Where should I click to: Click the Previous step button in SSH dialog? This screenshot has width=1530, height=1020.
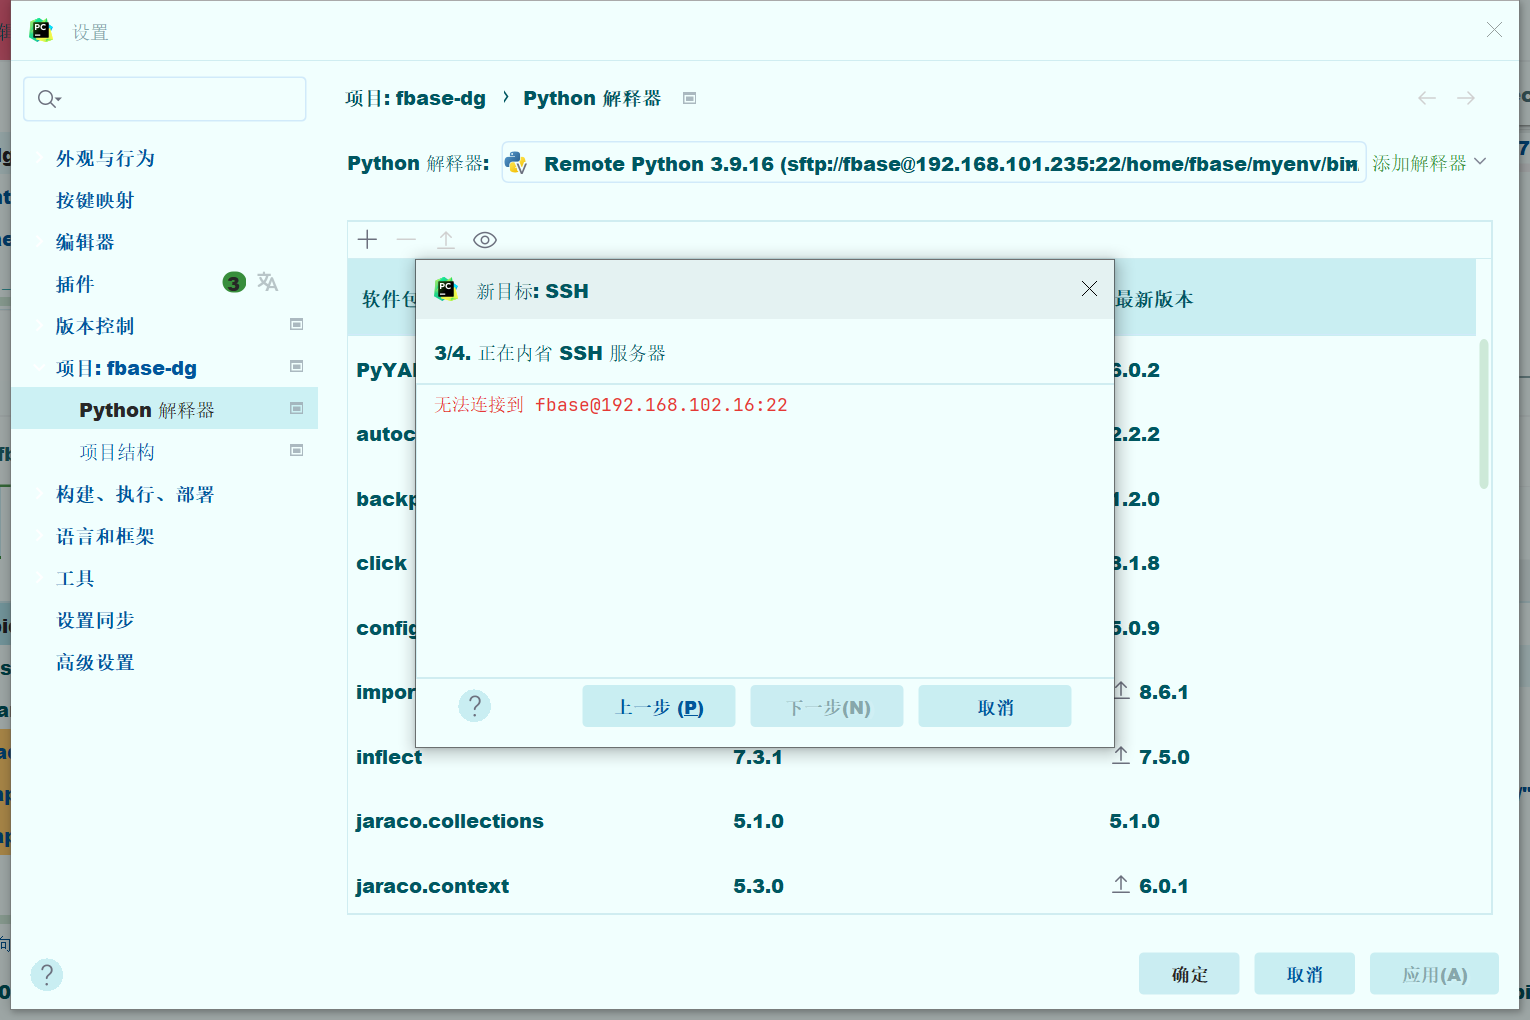[x=659, y=706]
